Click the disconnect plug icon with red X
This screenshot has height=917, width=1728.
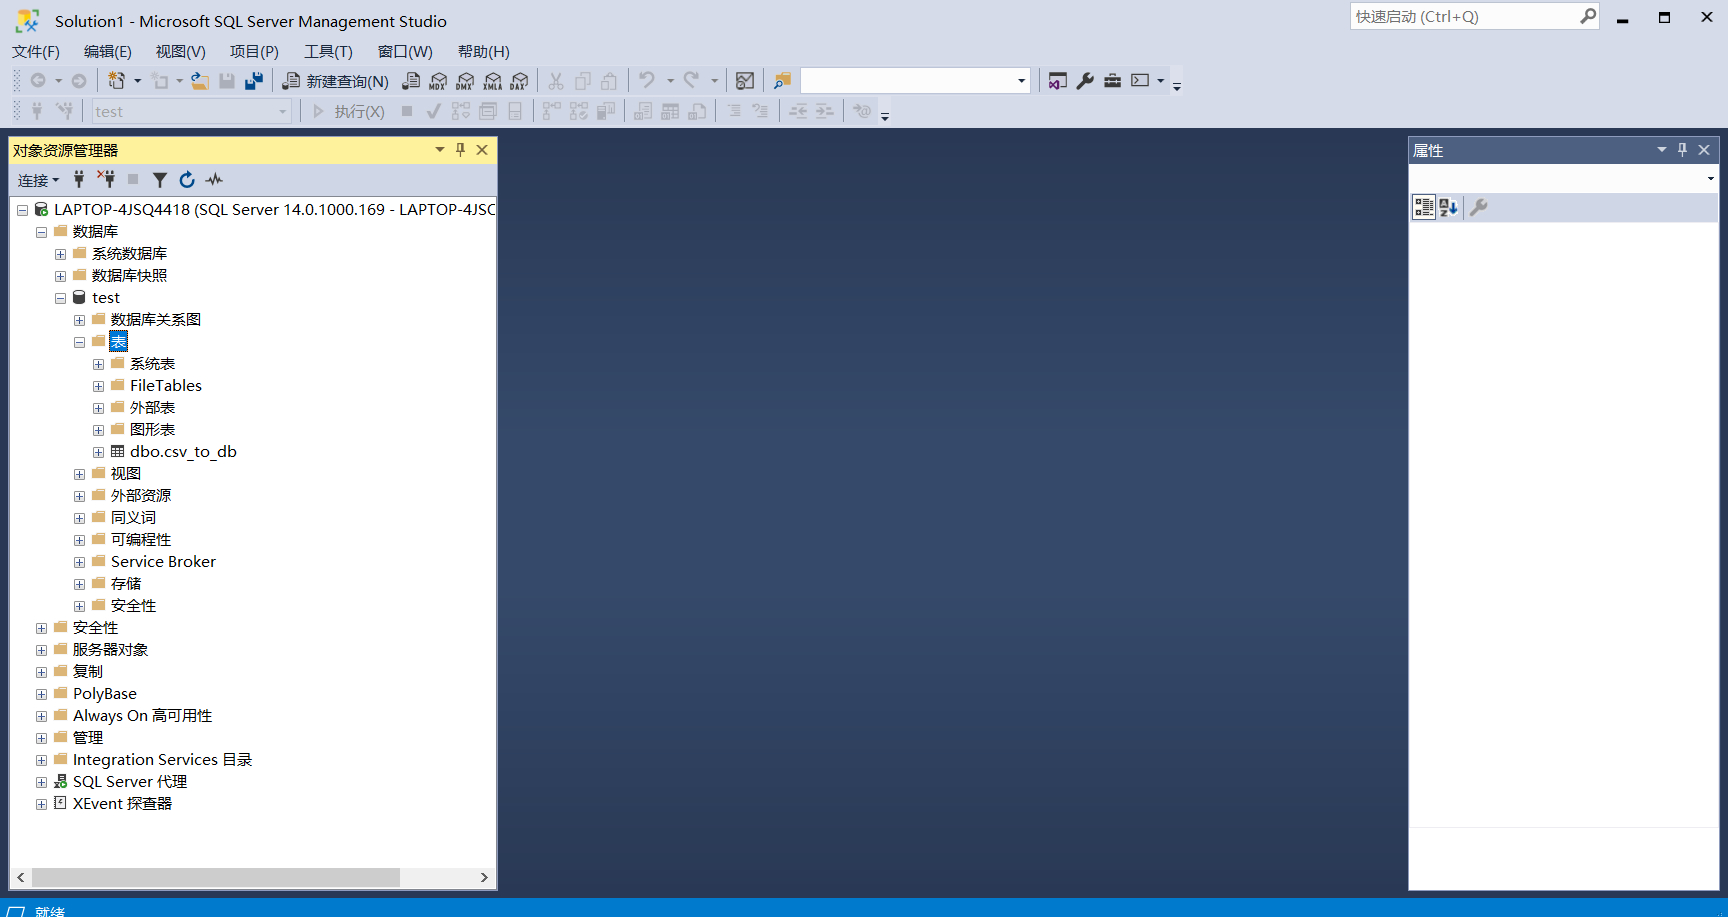tap(106, 179)
